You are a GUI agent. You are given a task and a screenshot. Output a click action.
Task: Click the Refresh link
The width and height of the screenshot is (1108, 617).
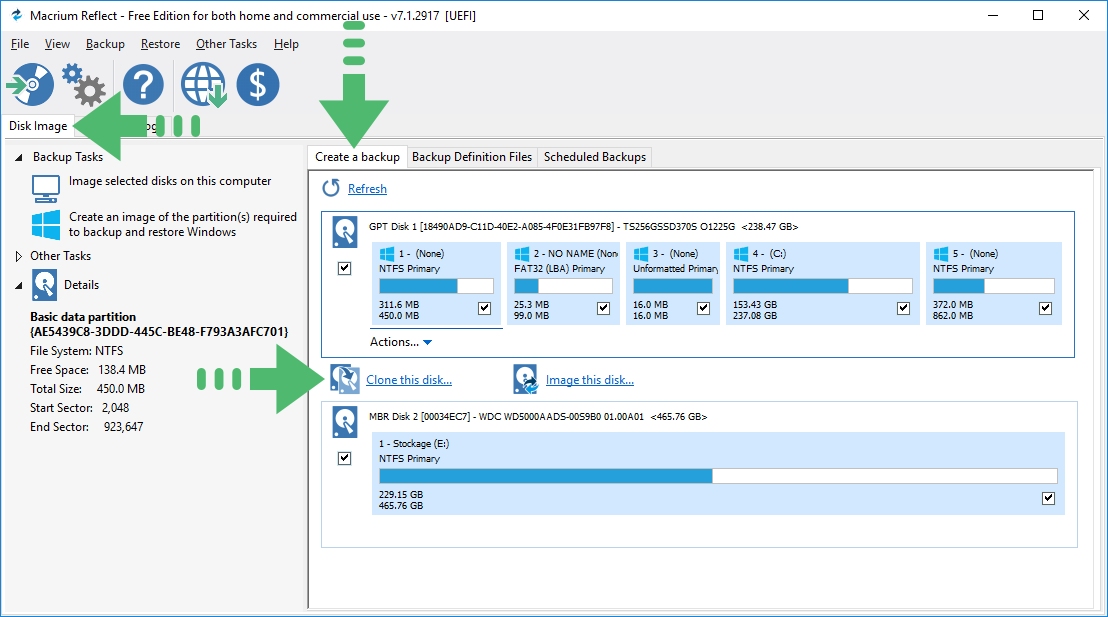tap(367, 189)
